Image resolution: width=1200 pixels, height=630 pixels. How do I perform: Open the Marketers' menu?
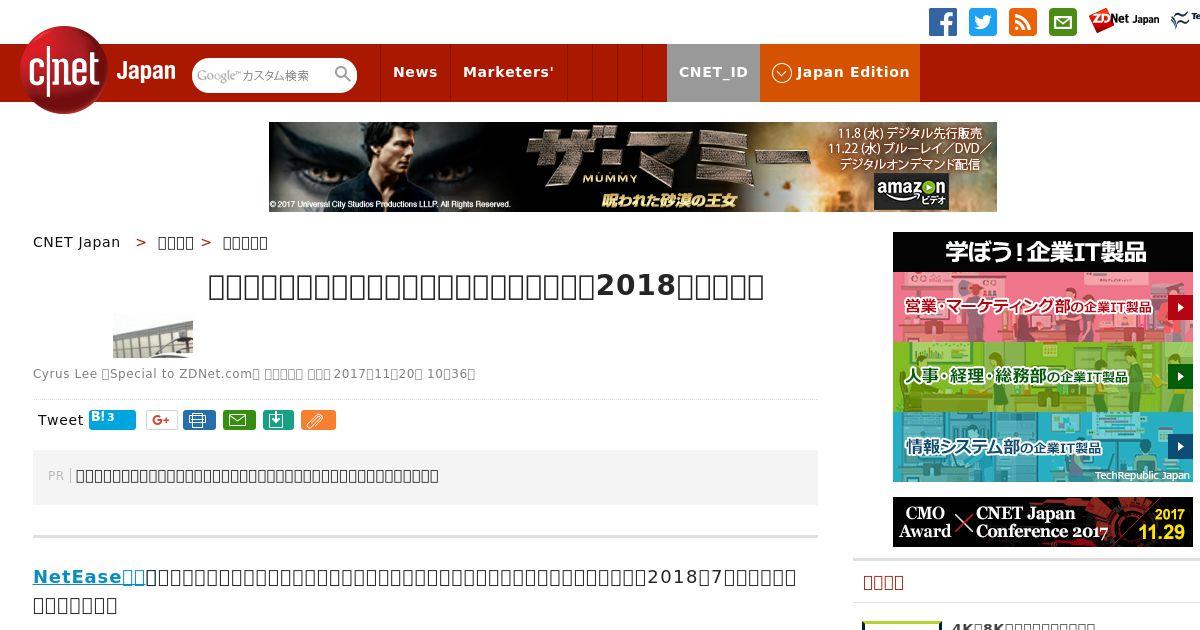(508, 72)
